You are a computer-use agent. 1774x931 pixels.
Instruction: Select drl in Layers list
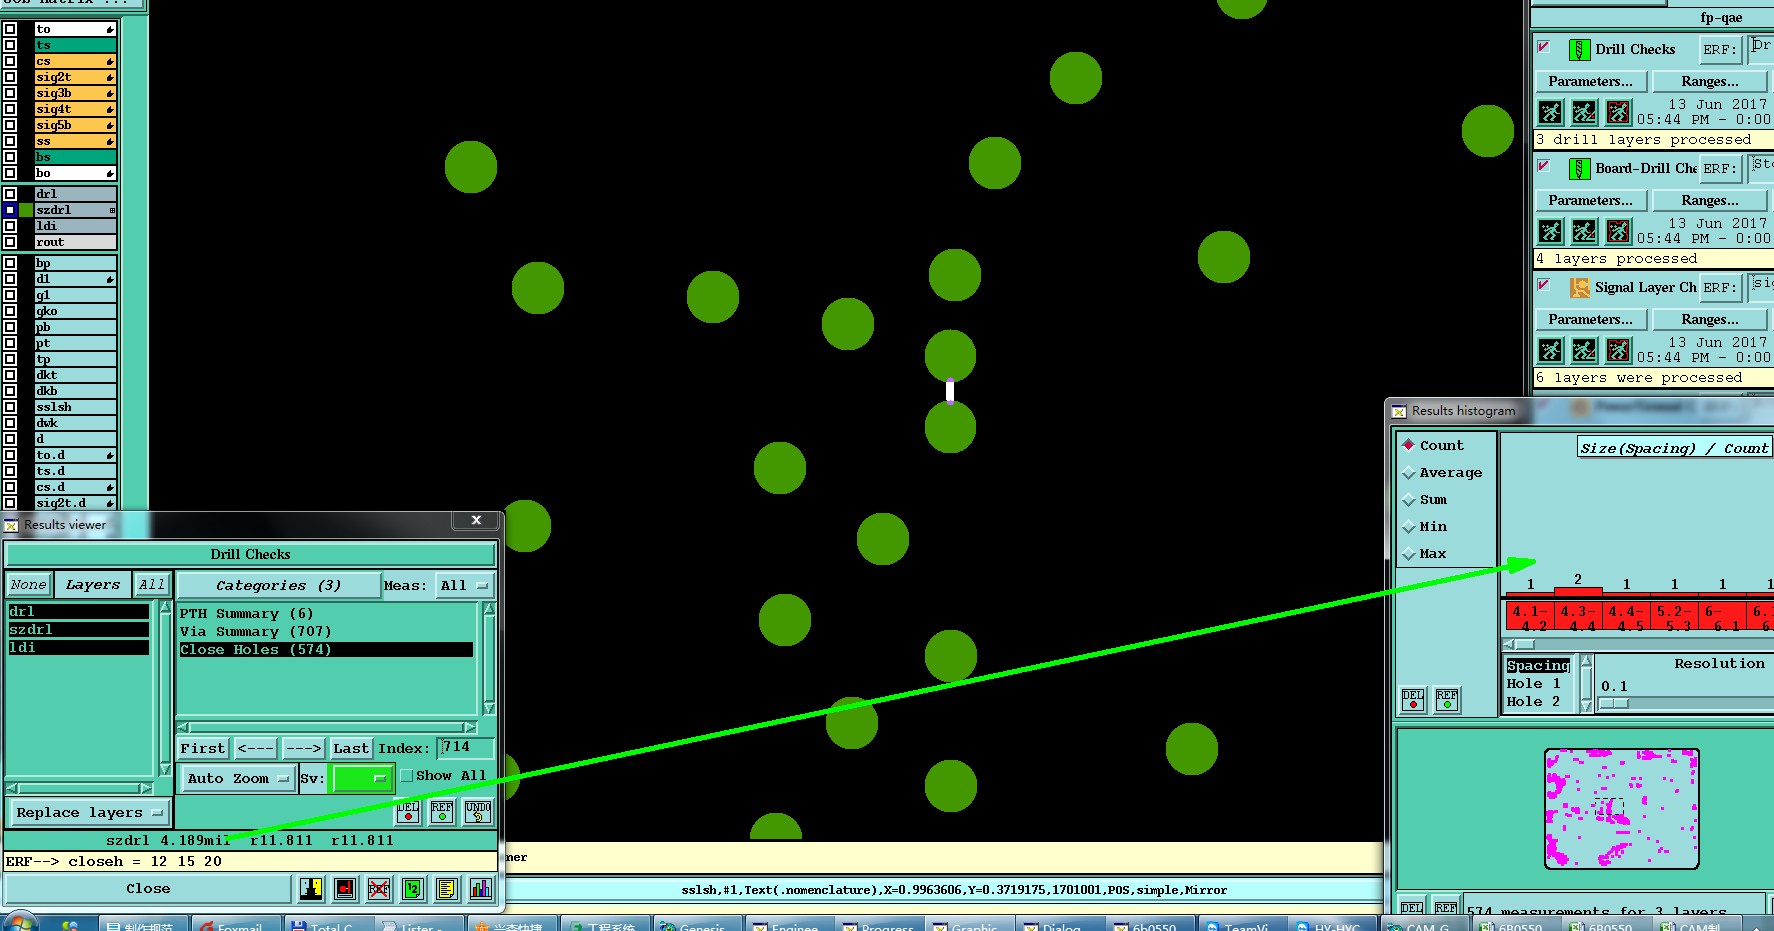(78, 611)
